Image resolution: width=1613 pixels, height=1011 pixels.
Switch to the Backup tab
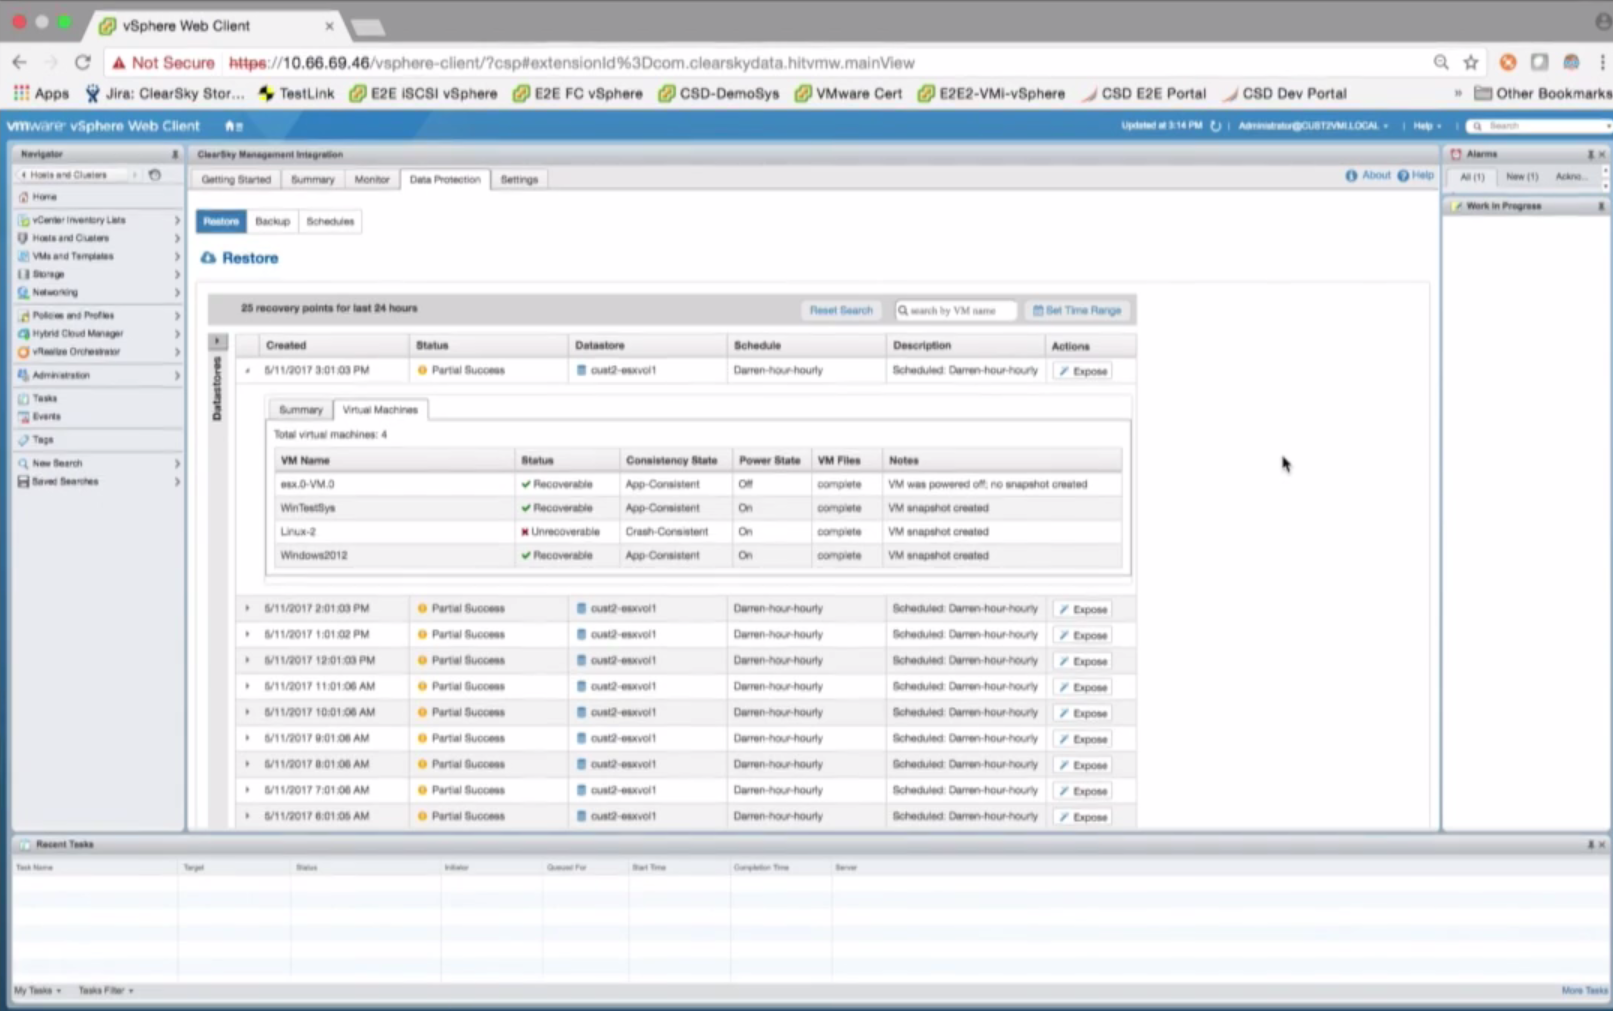(x=272, y=221)
